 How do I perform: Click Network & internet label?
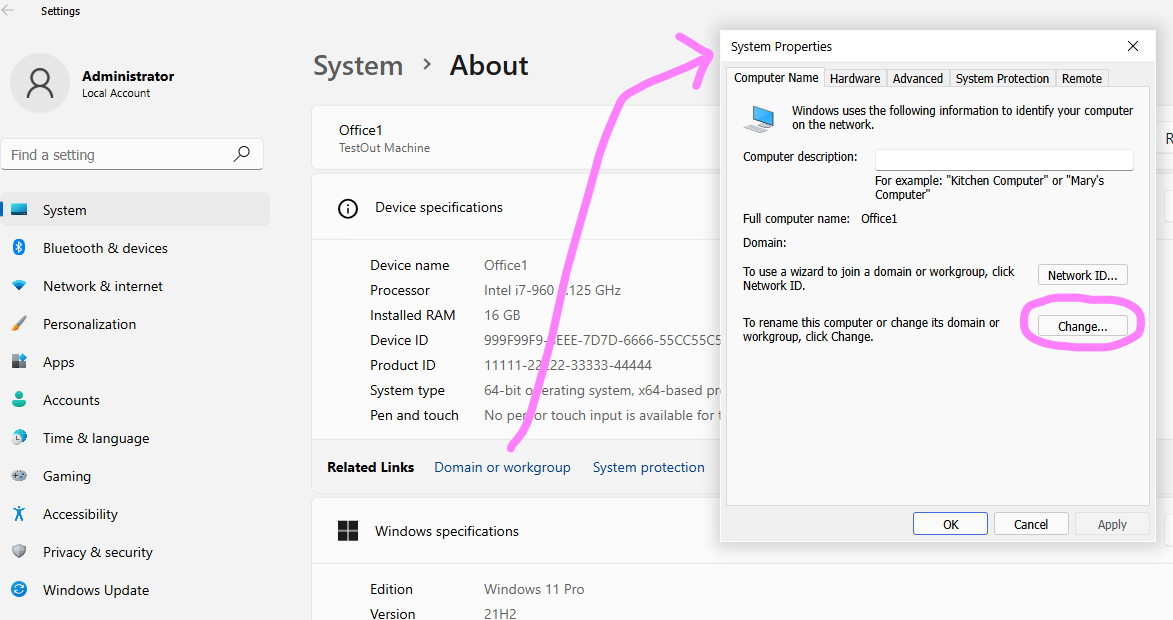(102, 286)
